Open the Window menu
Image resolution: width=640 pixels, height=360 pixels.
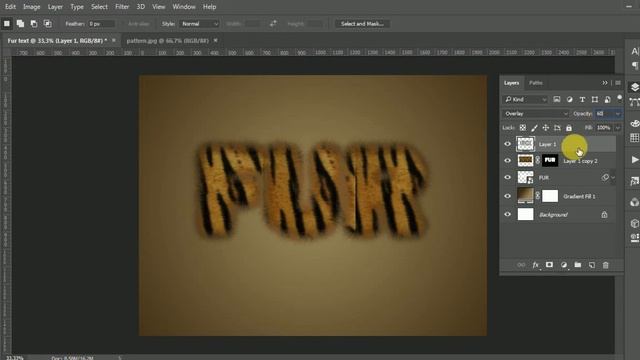(184, 7)
